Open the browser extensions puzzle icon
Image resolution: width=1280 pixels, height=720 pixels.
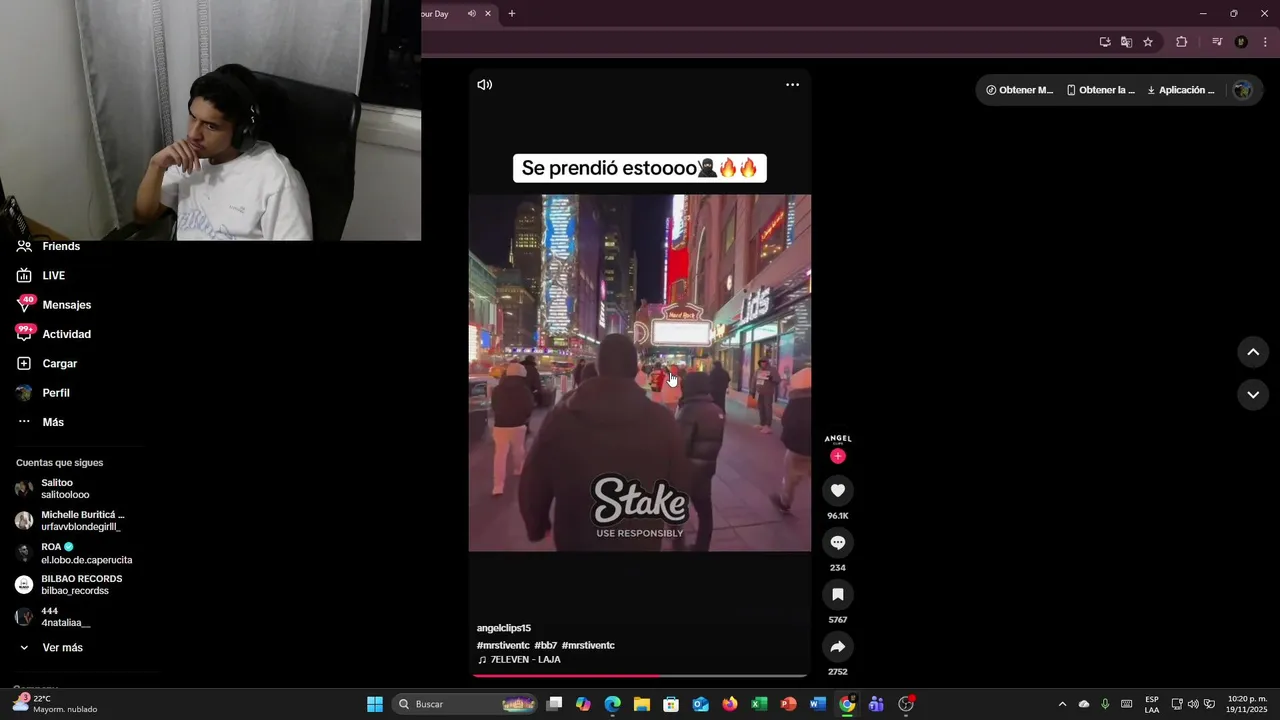point(1181,42)
